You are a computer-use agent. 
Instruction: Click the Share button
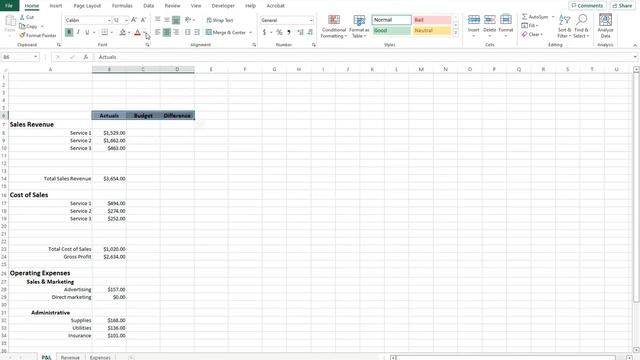(622, 6)
